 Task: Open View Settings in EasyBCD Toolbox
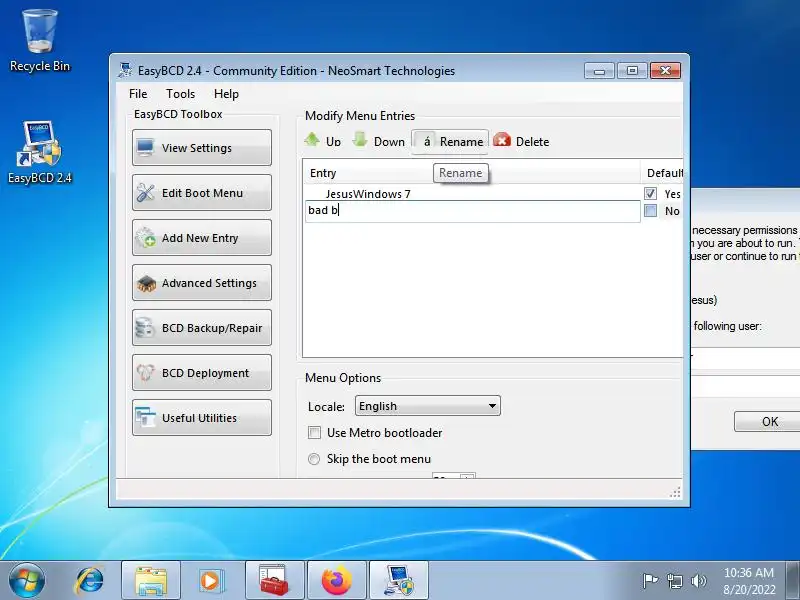[x=202, y=147]
